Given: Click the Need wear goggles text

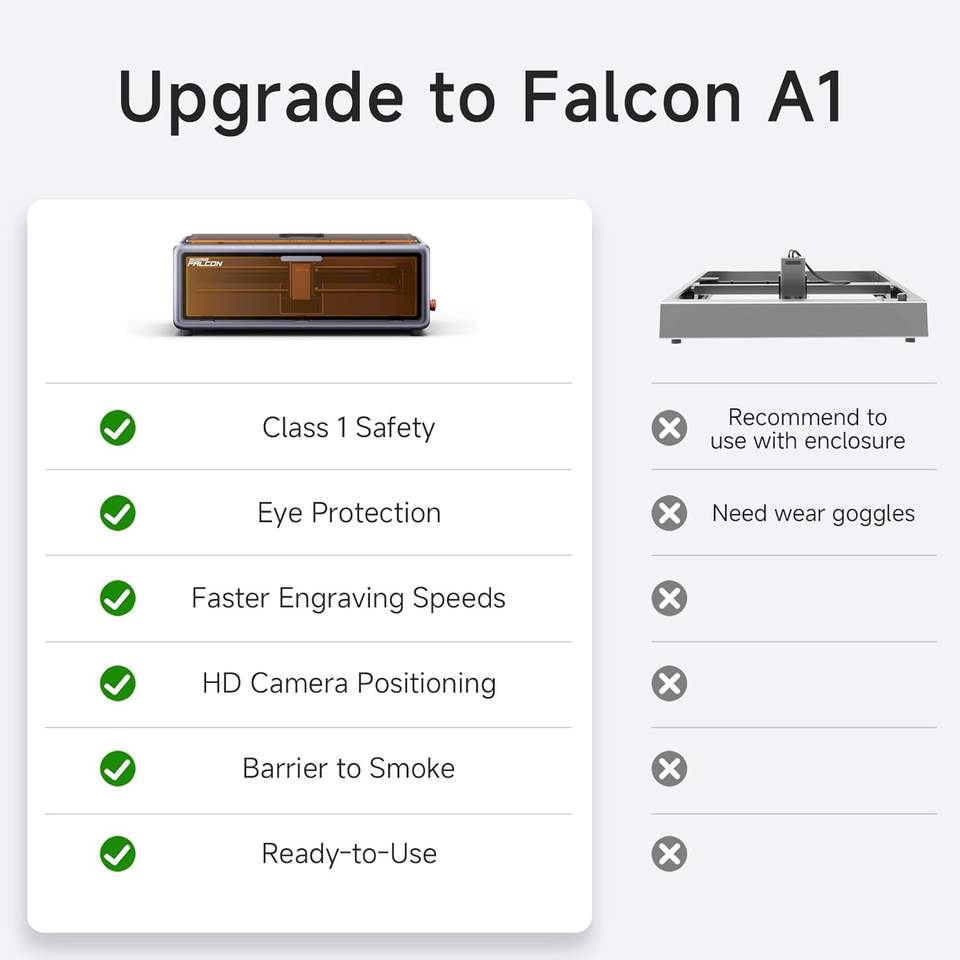Looking at the screenshot, I should (813, 514).
